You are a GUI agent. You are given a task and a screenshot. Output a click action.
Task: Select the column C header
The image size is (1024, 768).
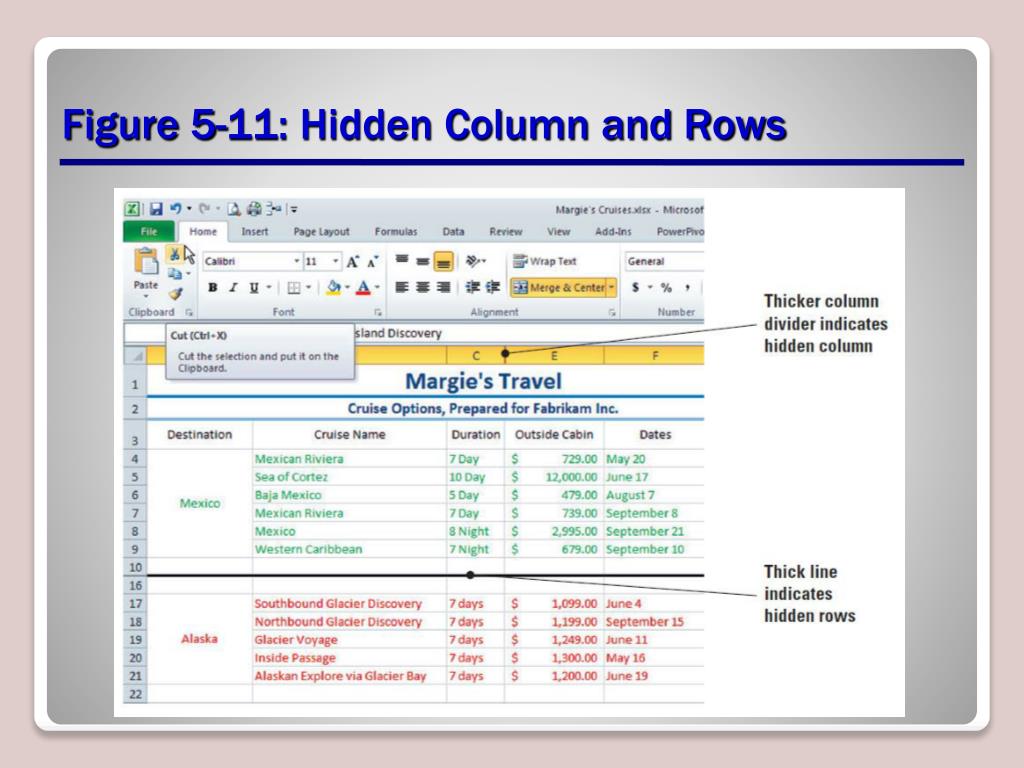(476, 356)
